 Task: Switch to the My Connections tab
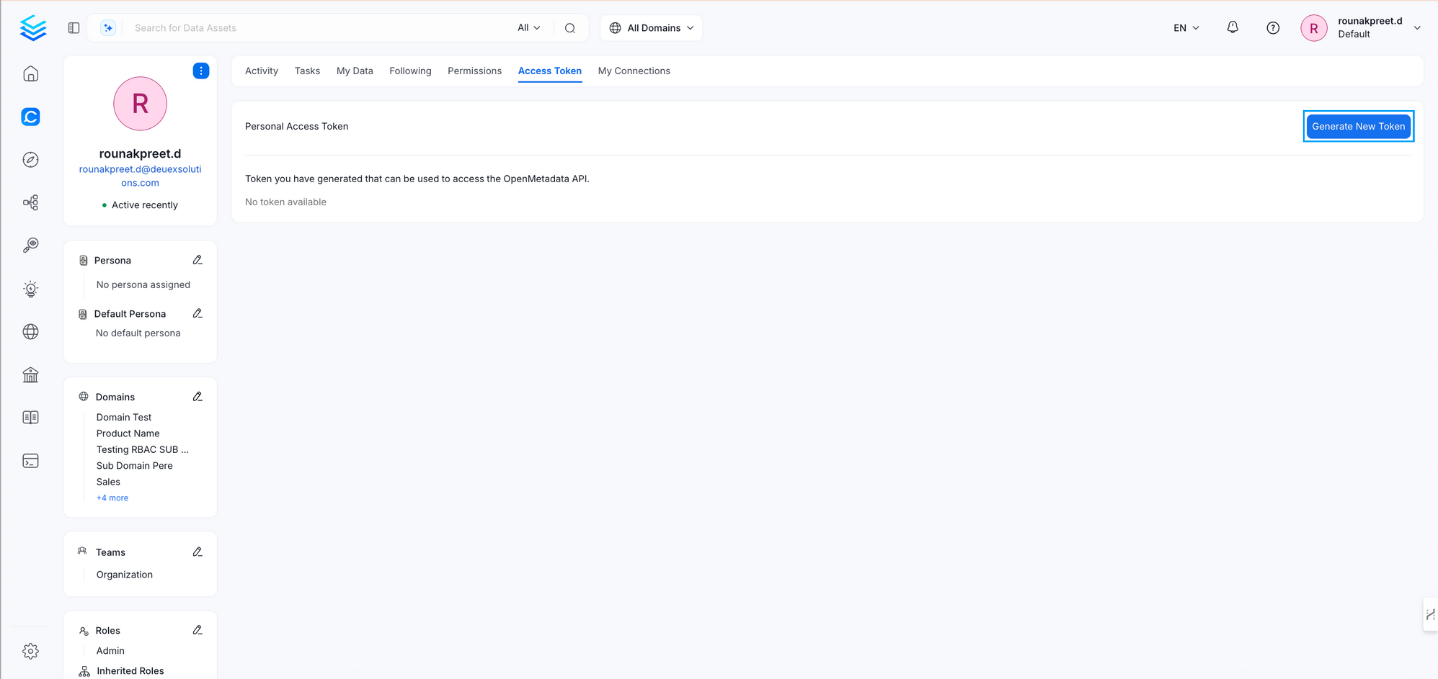634,71
